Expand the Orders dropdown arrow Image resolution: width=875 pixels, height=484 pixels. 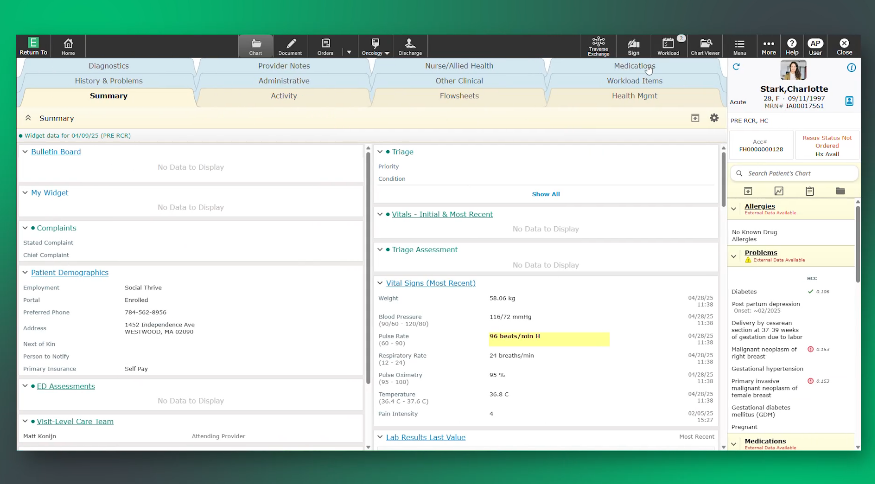348,51
